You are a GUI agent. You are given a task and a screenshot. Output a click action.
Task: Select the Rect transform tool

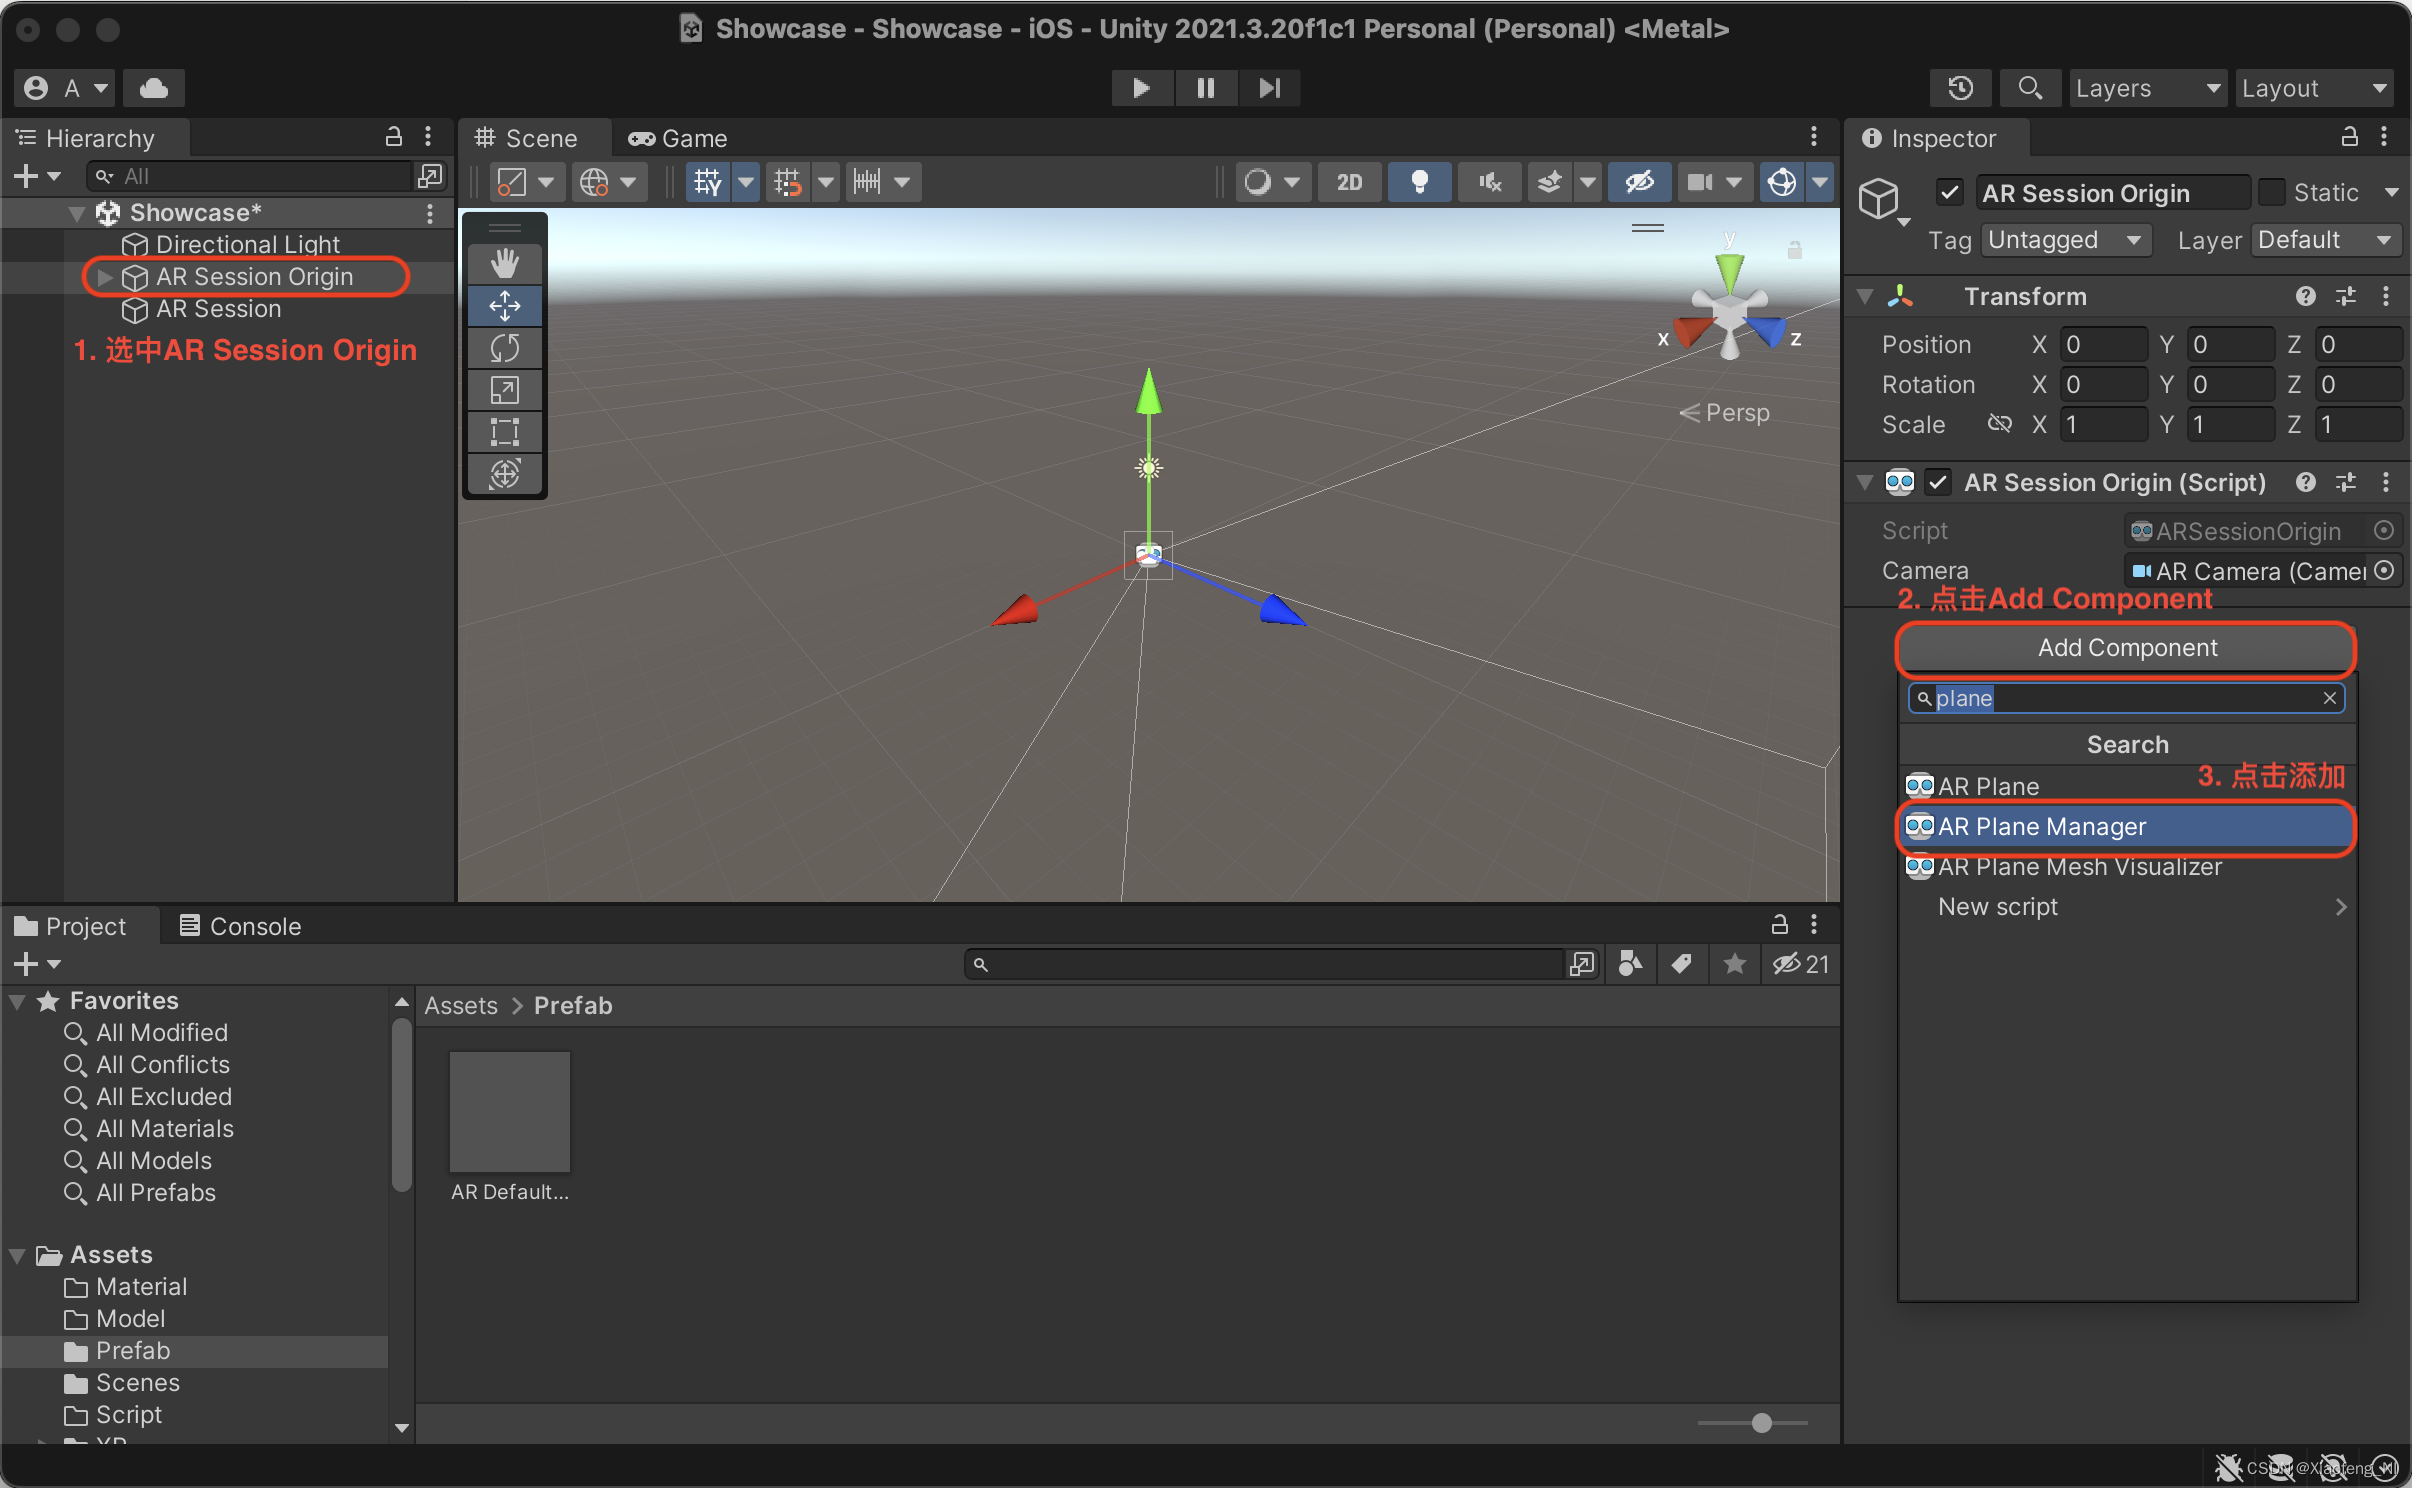click(x=505, y=432)
